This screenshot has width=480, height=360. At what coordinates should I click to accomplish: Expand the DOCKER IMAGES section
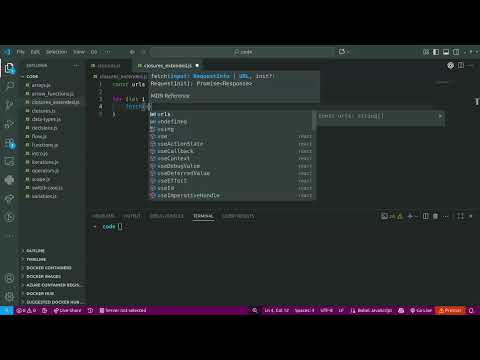[43, 276]
